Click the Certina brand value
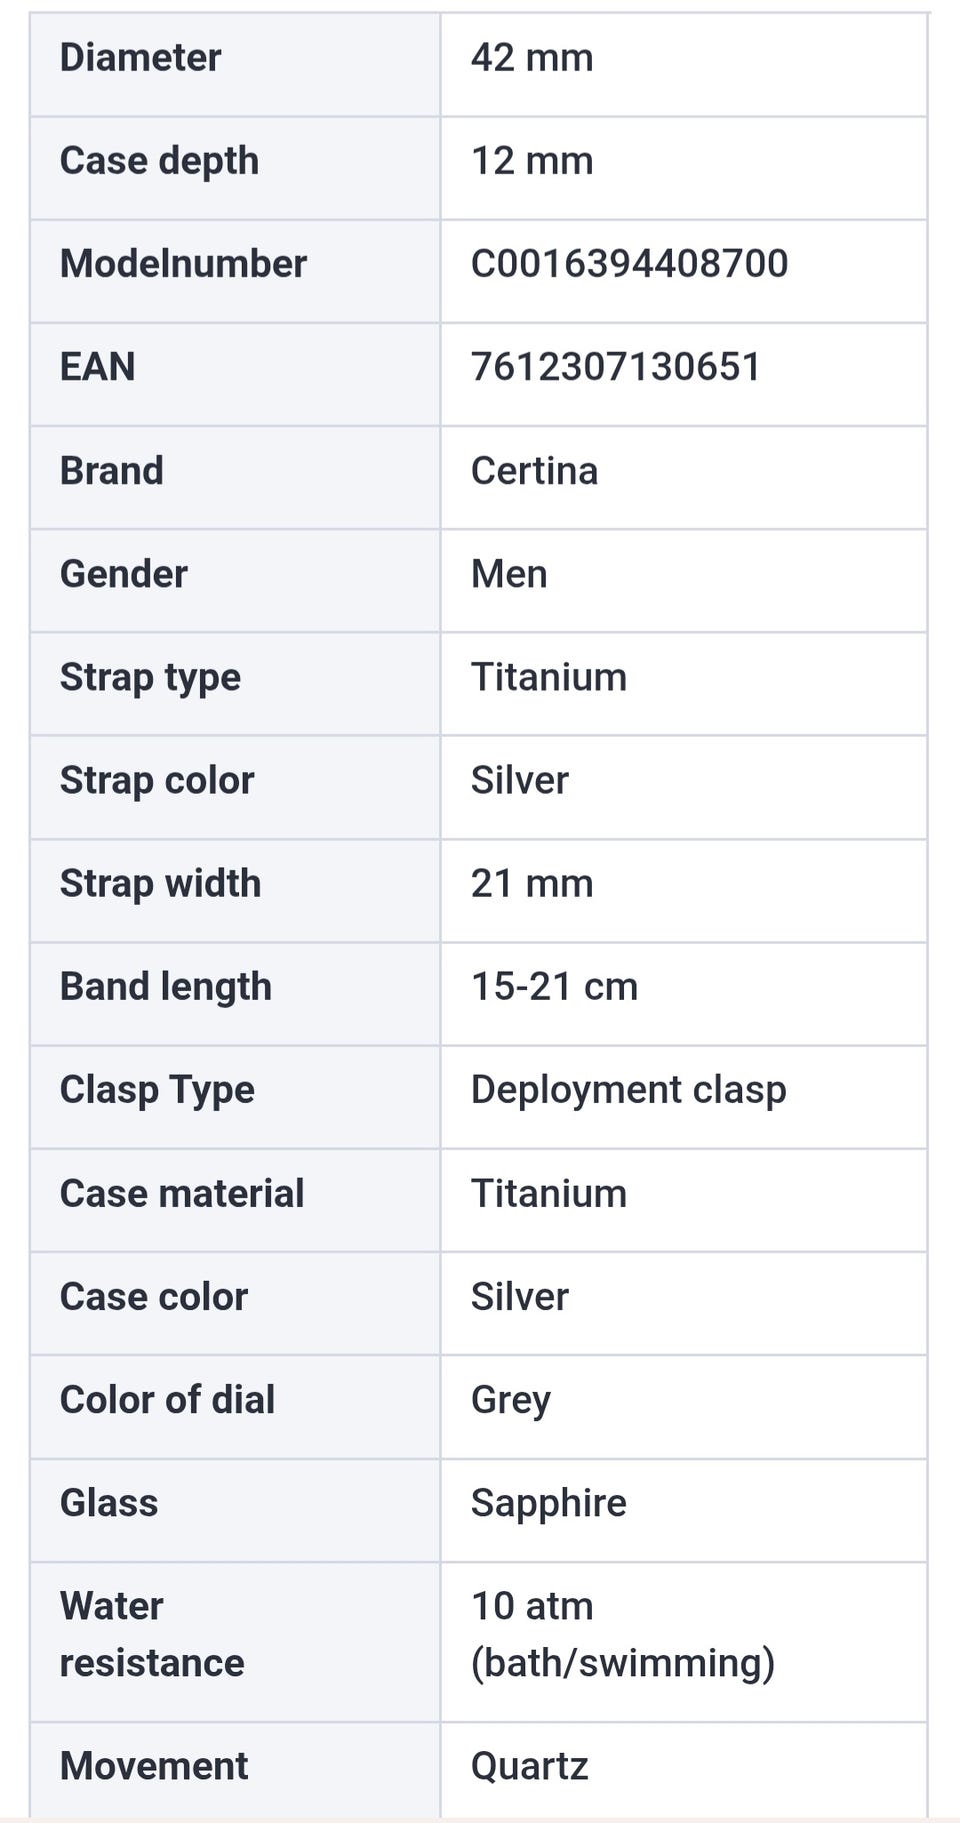This screenshot has height=1823, width=960. [534, 470]
